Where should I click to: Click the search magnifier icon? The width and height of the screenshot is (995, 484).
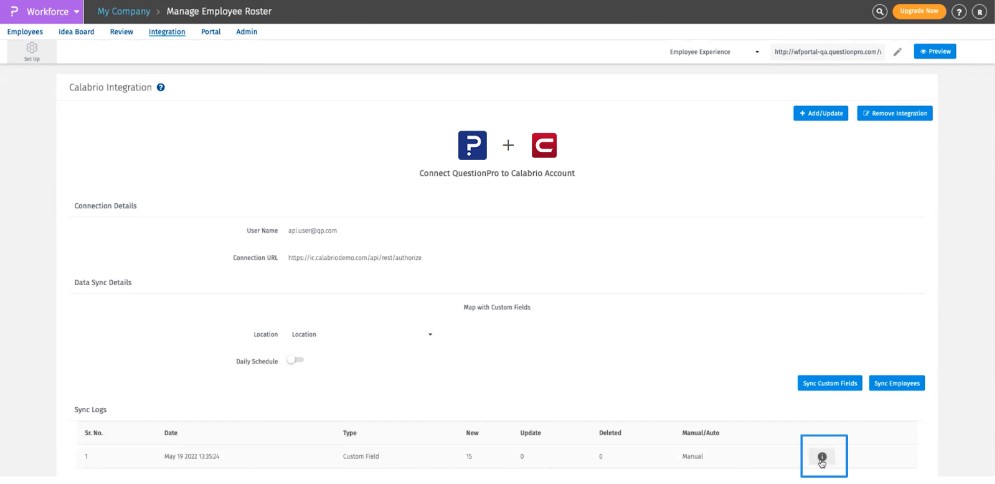879,11
